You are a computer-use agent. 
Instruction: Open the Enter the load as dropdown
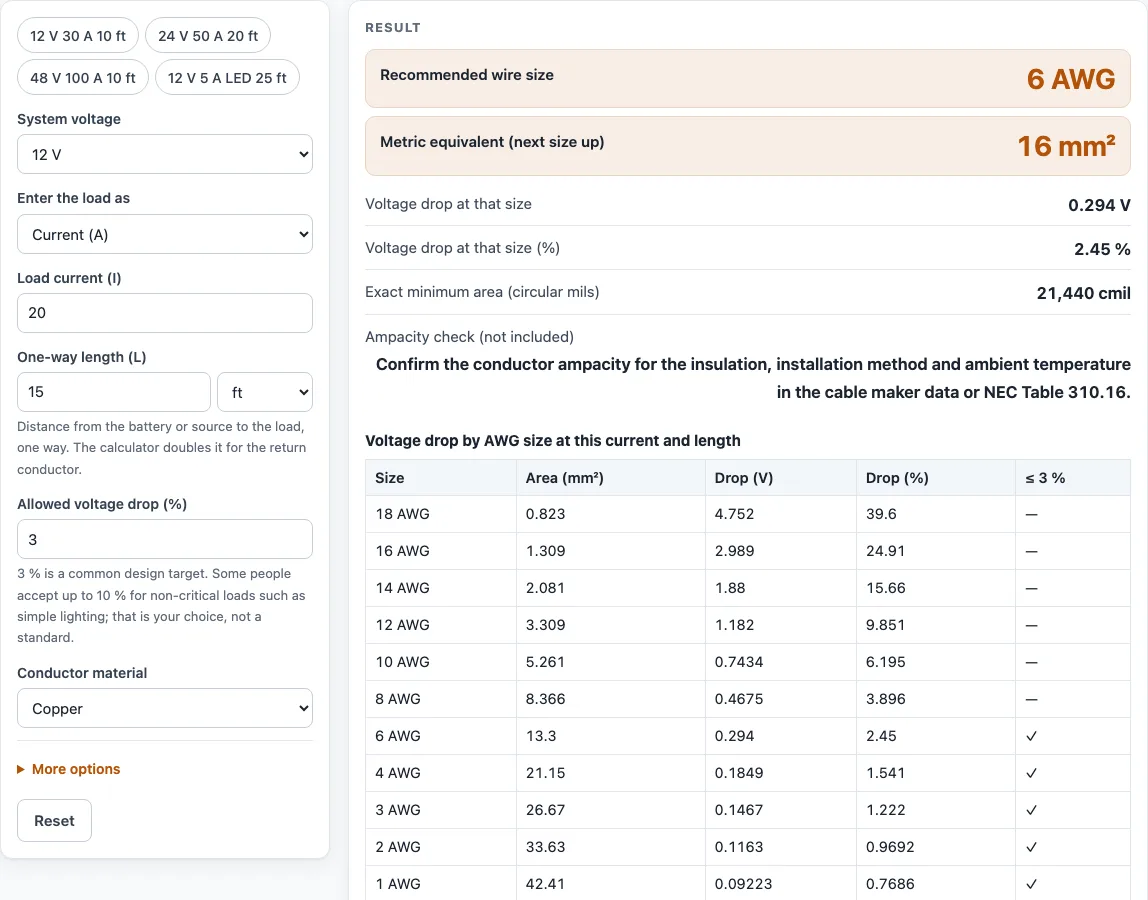[x=165, y=234]
